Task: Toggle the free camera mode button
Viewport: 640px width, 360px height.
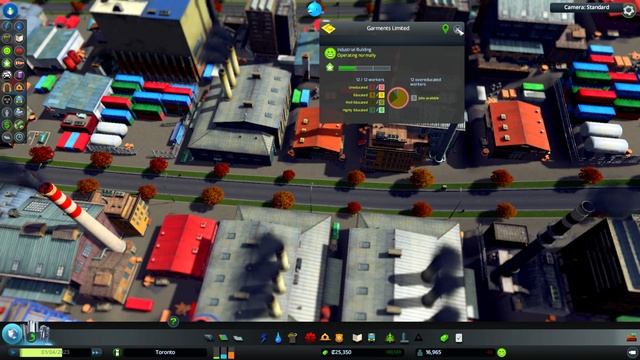Action: click(632, 352)
